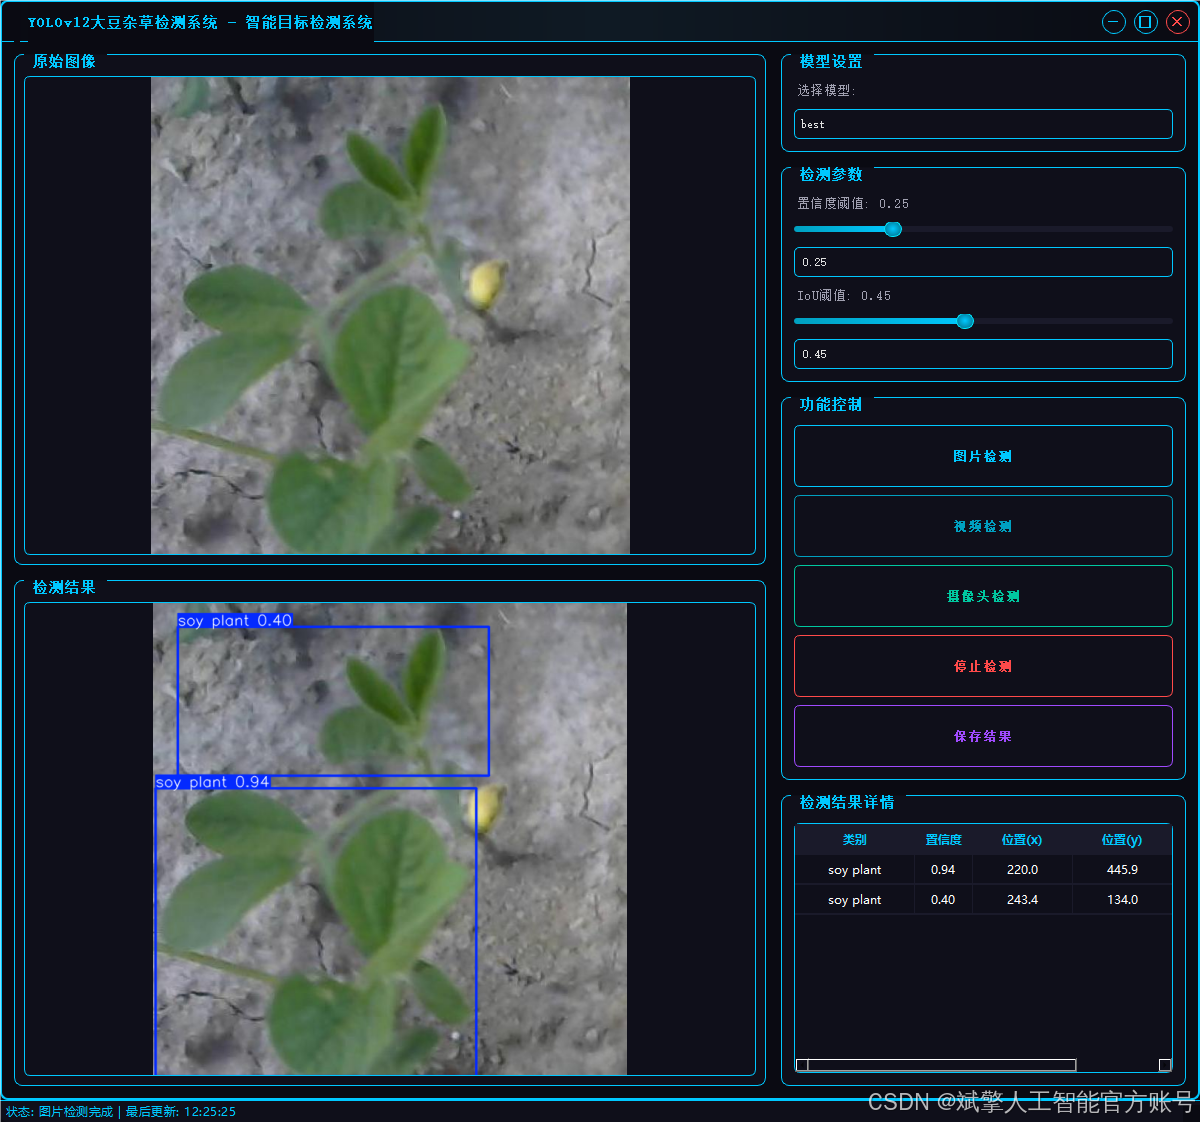1200x1122 pixels.
Task: Save results with 保存结果 button
Action: [983, 736]
